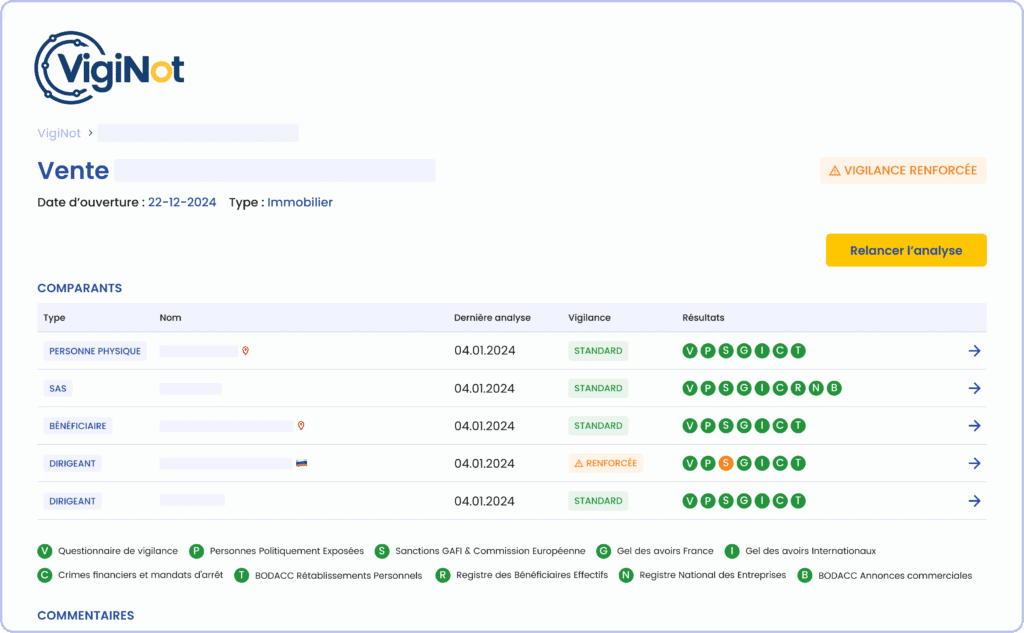This screenshot has width=1024, height=633.
Task: Click the location pin in Bénéficiaire row
Action: click(301, 426)
